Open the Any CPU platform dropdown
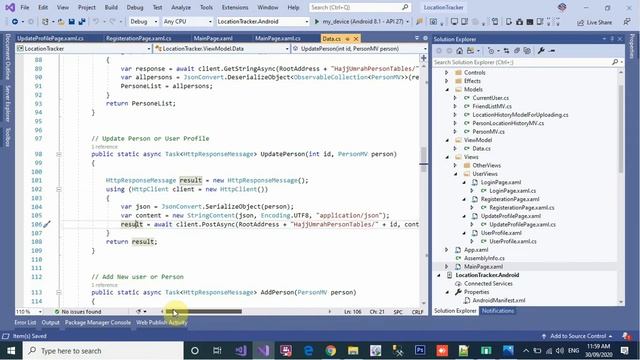This screenshot has width=640, height=360. coord(187,22)
